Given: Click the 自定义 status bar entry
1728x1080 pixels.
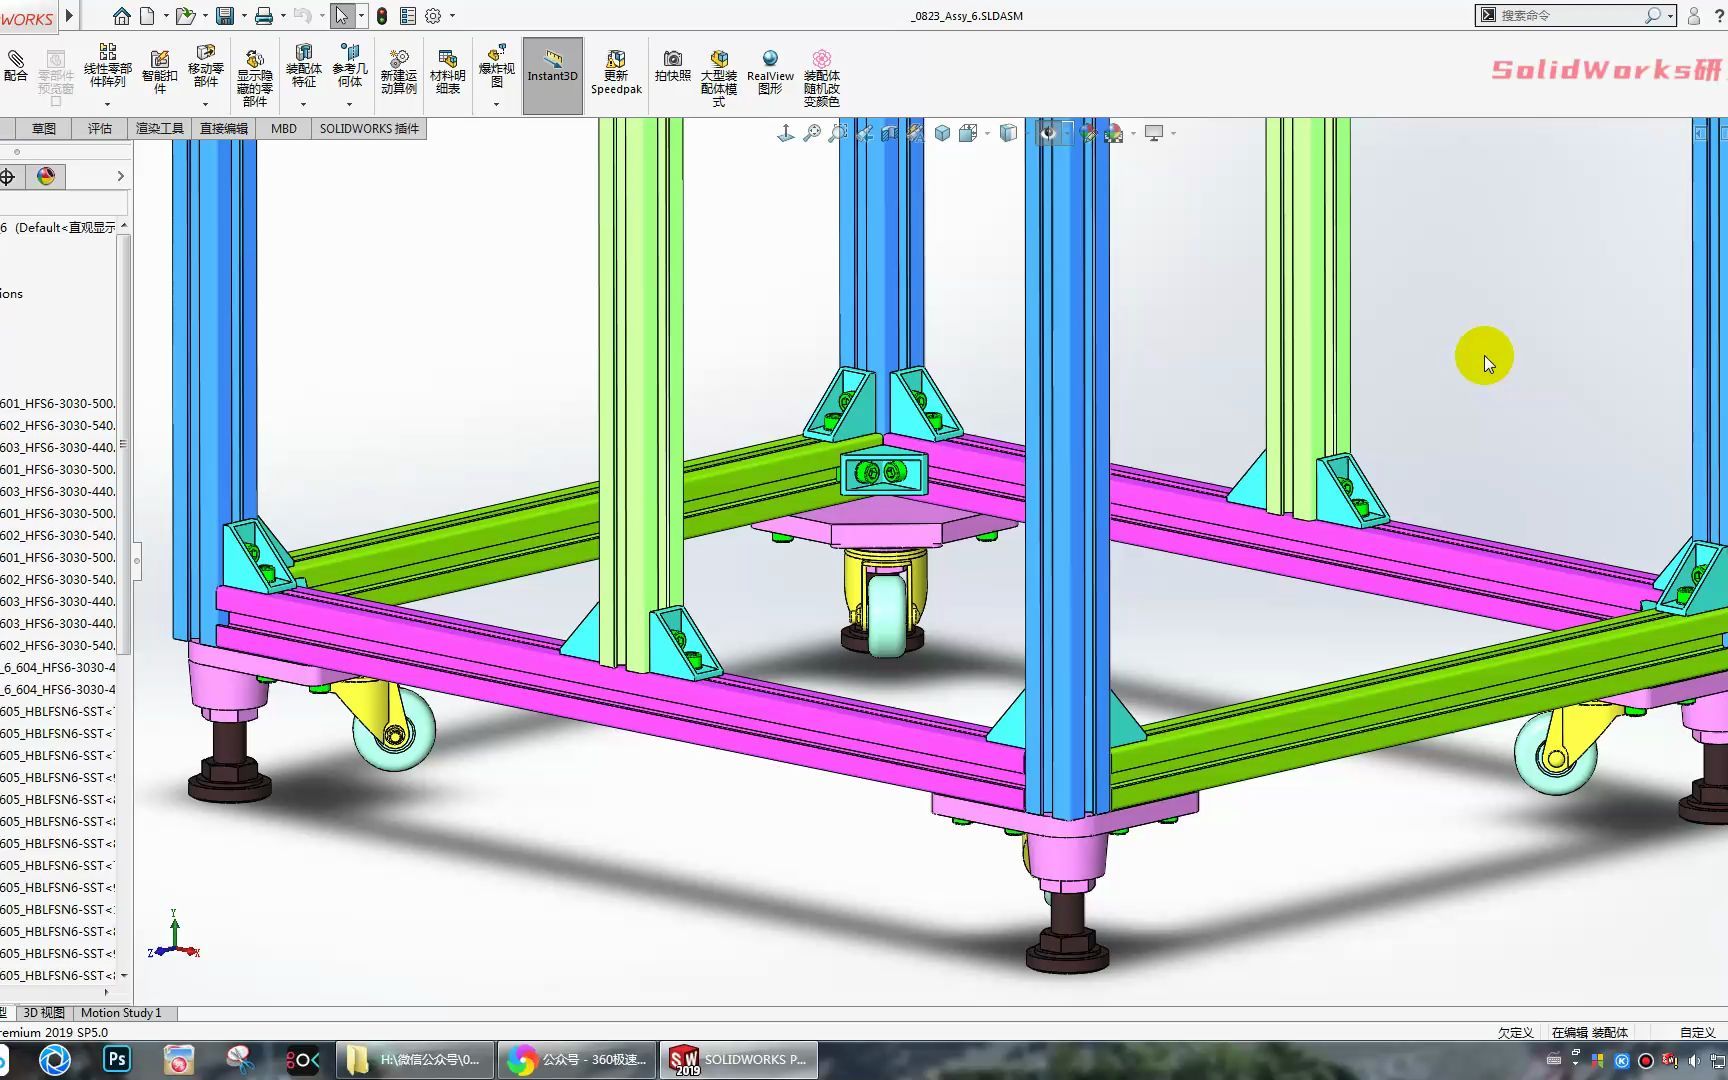Looking at the screenshot, I should (1697, 1033).
